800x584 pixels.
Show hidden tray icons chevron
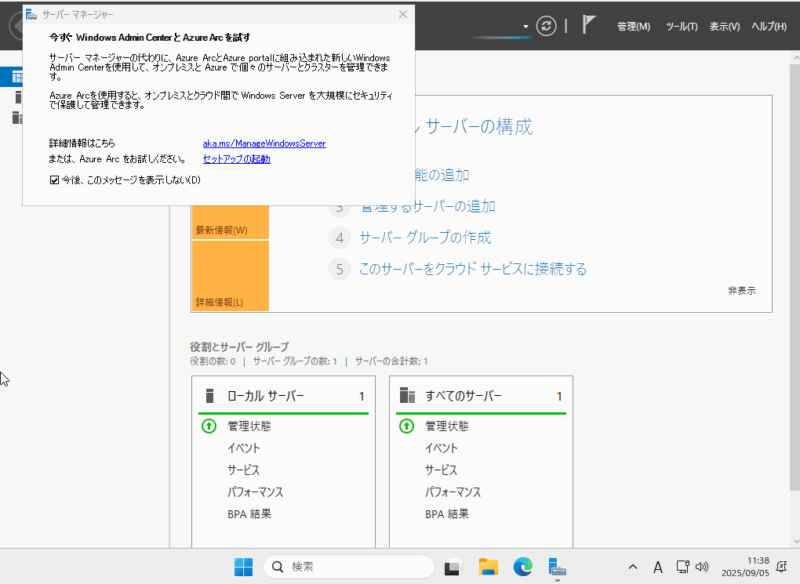click(633, 567)
